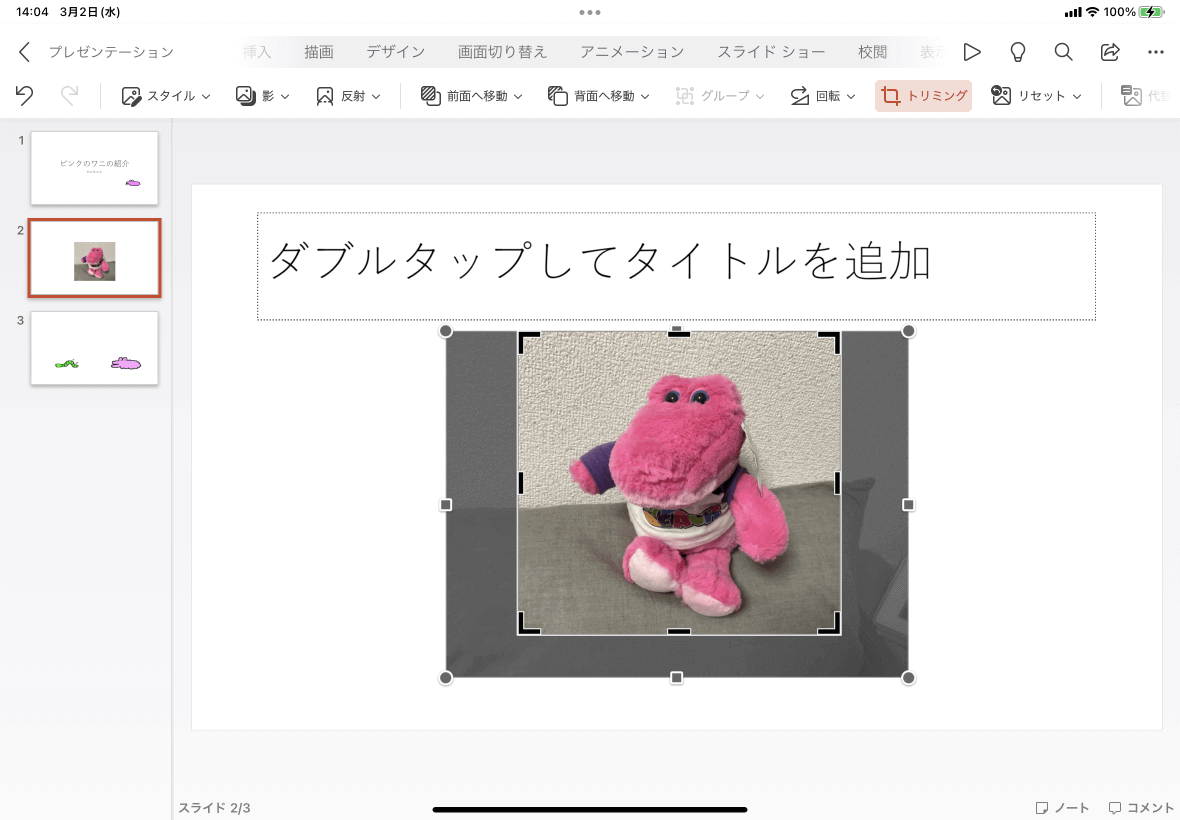Tap the back arrow to leave presentation
Screen dimensions: 1180x820
point(24,52)
